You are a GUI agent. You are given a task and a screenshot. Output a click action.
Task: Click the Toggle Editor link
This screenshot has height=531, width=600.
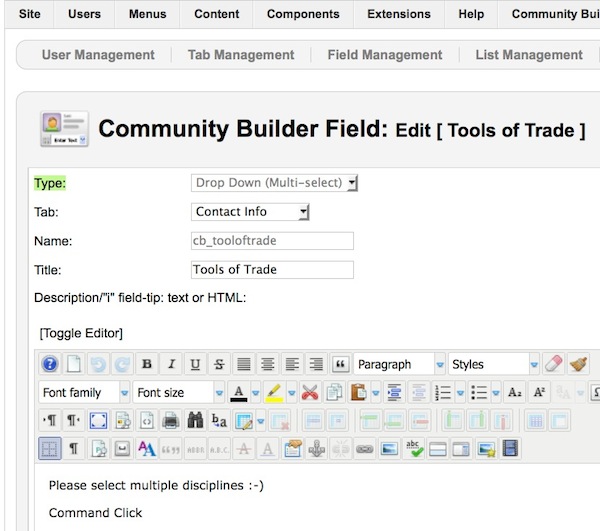coord(81,333)
